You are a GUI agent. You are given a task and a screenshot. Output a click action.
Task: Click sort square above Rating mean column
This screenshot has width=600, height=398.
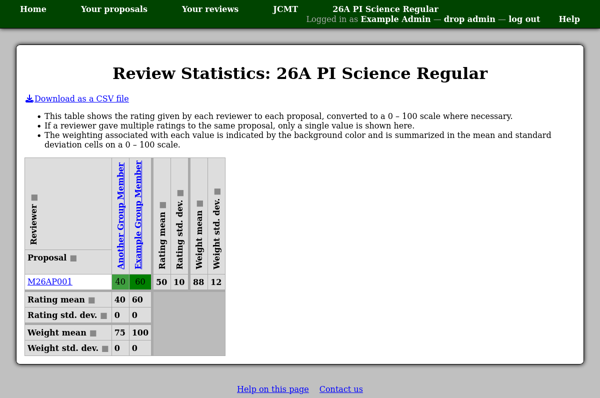(x=163, y=205)
